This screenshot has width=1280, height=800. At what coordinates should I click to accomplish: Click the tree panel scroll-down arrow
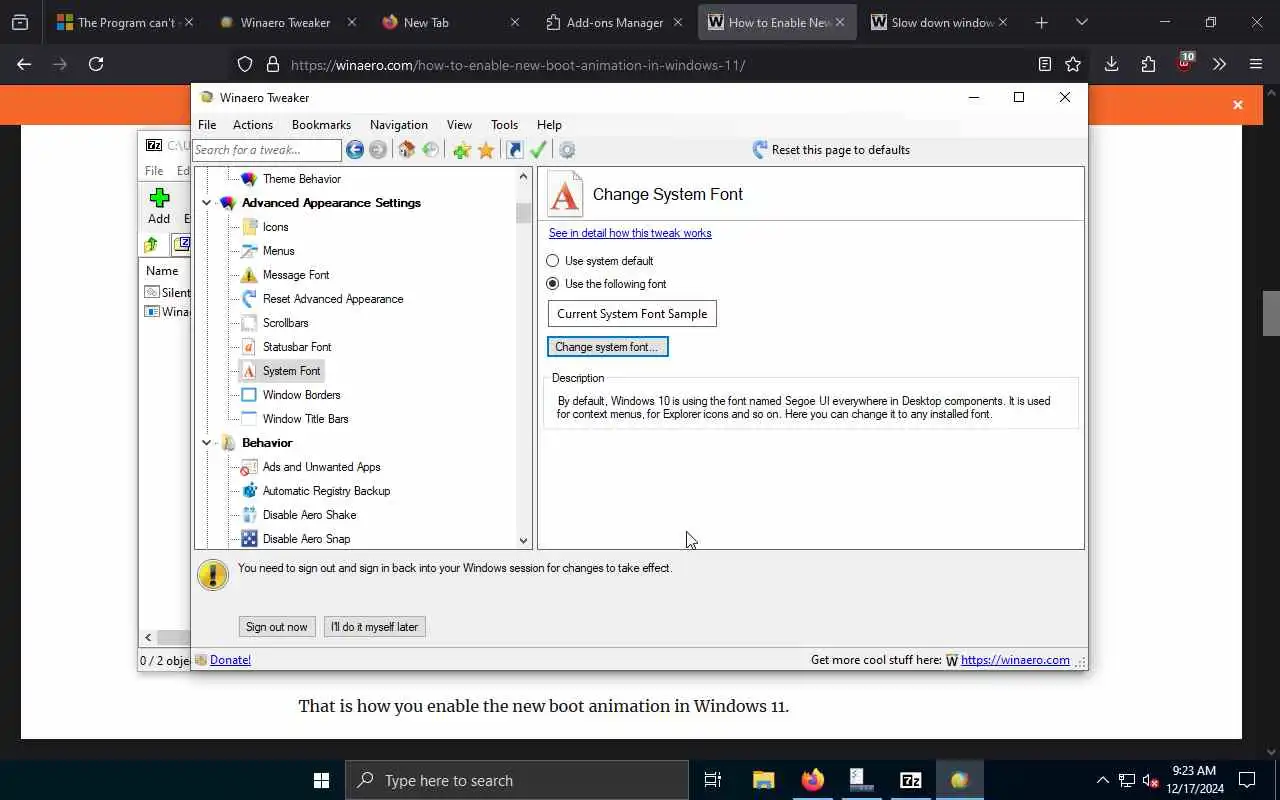523,541
